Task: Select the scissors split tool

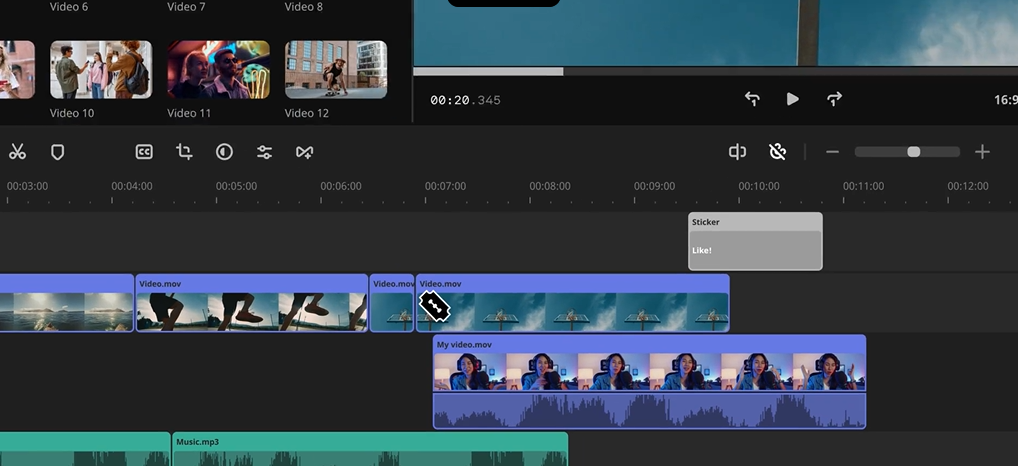Action: click(x=17, y=152)
